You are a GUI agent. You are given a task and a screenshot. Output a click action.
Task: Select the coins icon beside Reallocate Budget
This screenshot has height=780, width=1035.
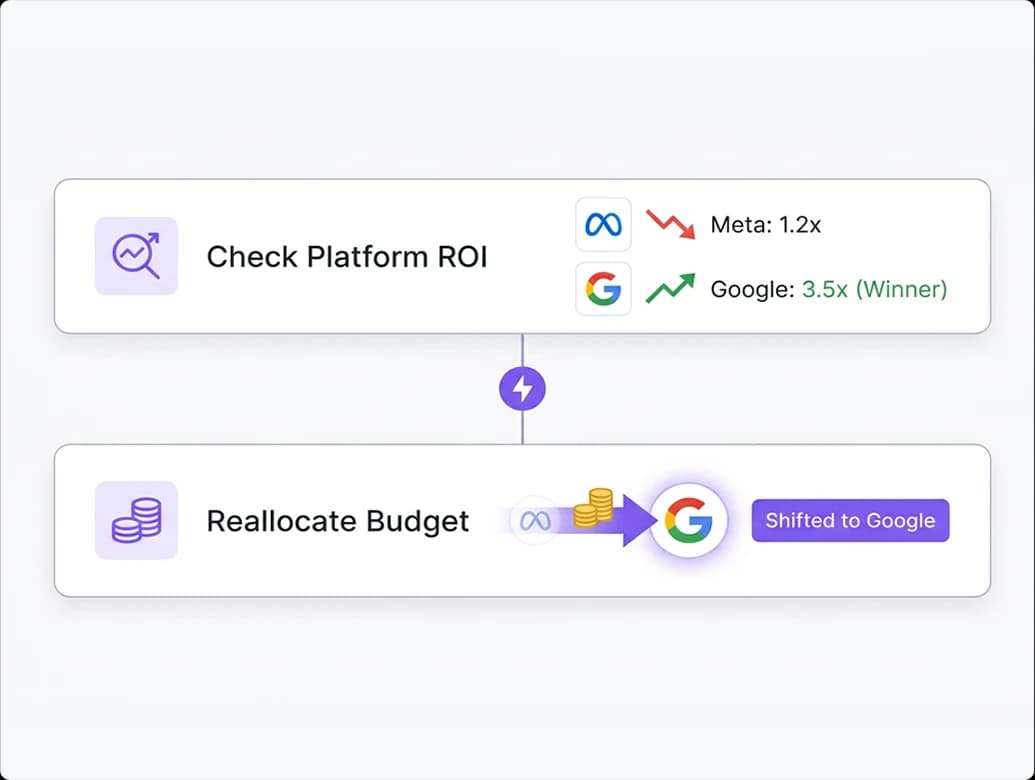click(x=136, y=520)
